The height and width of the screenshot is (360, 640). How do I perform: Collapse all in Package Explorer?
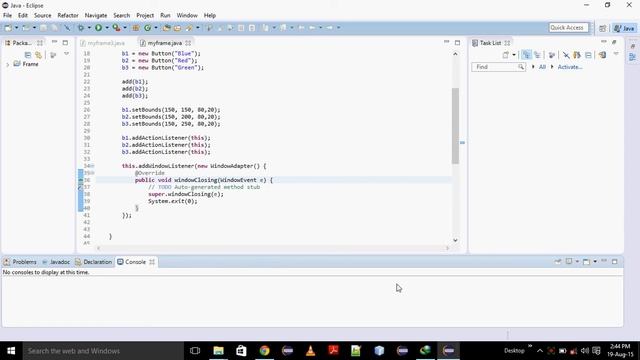tap(28, 55)
